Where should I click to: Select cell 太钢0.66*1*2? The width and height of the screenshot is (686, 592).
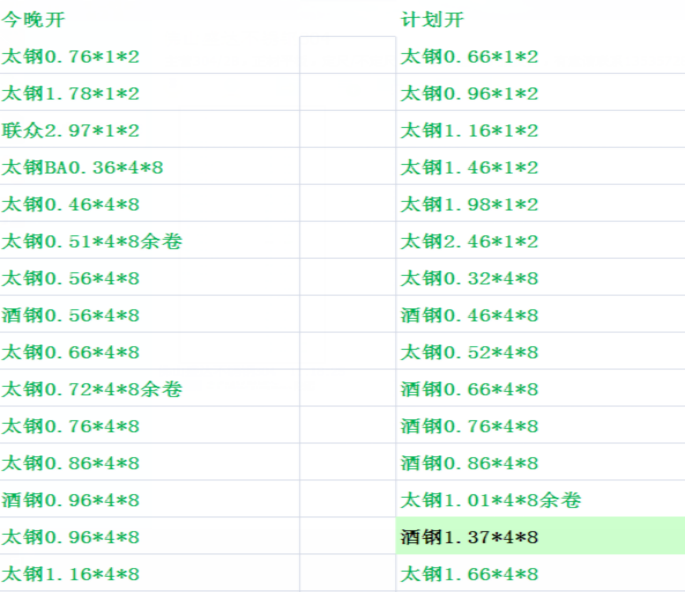541,56
